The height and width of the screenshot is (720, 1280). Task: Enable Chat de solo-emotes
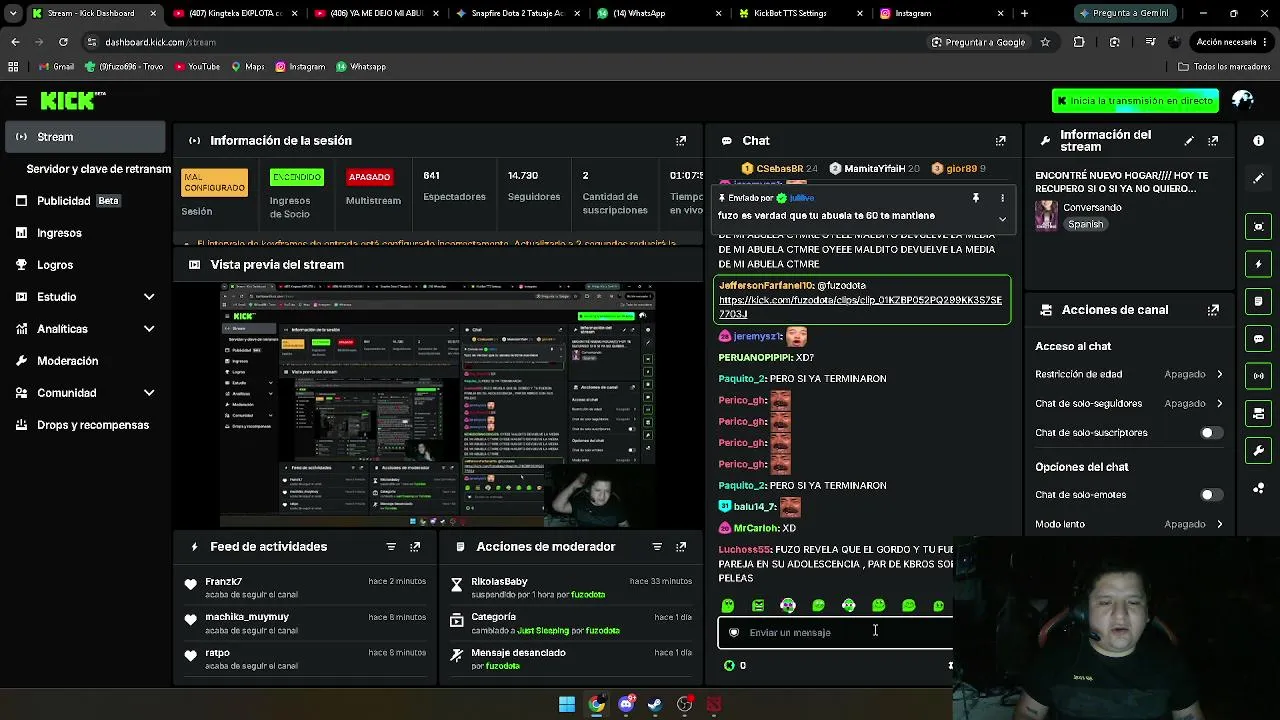pyautogui.click(x=1211, y=495)
